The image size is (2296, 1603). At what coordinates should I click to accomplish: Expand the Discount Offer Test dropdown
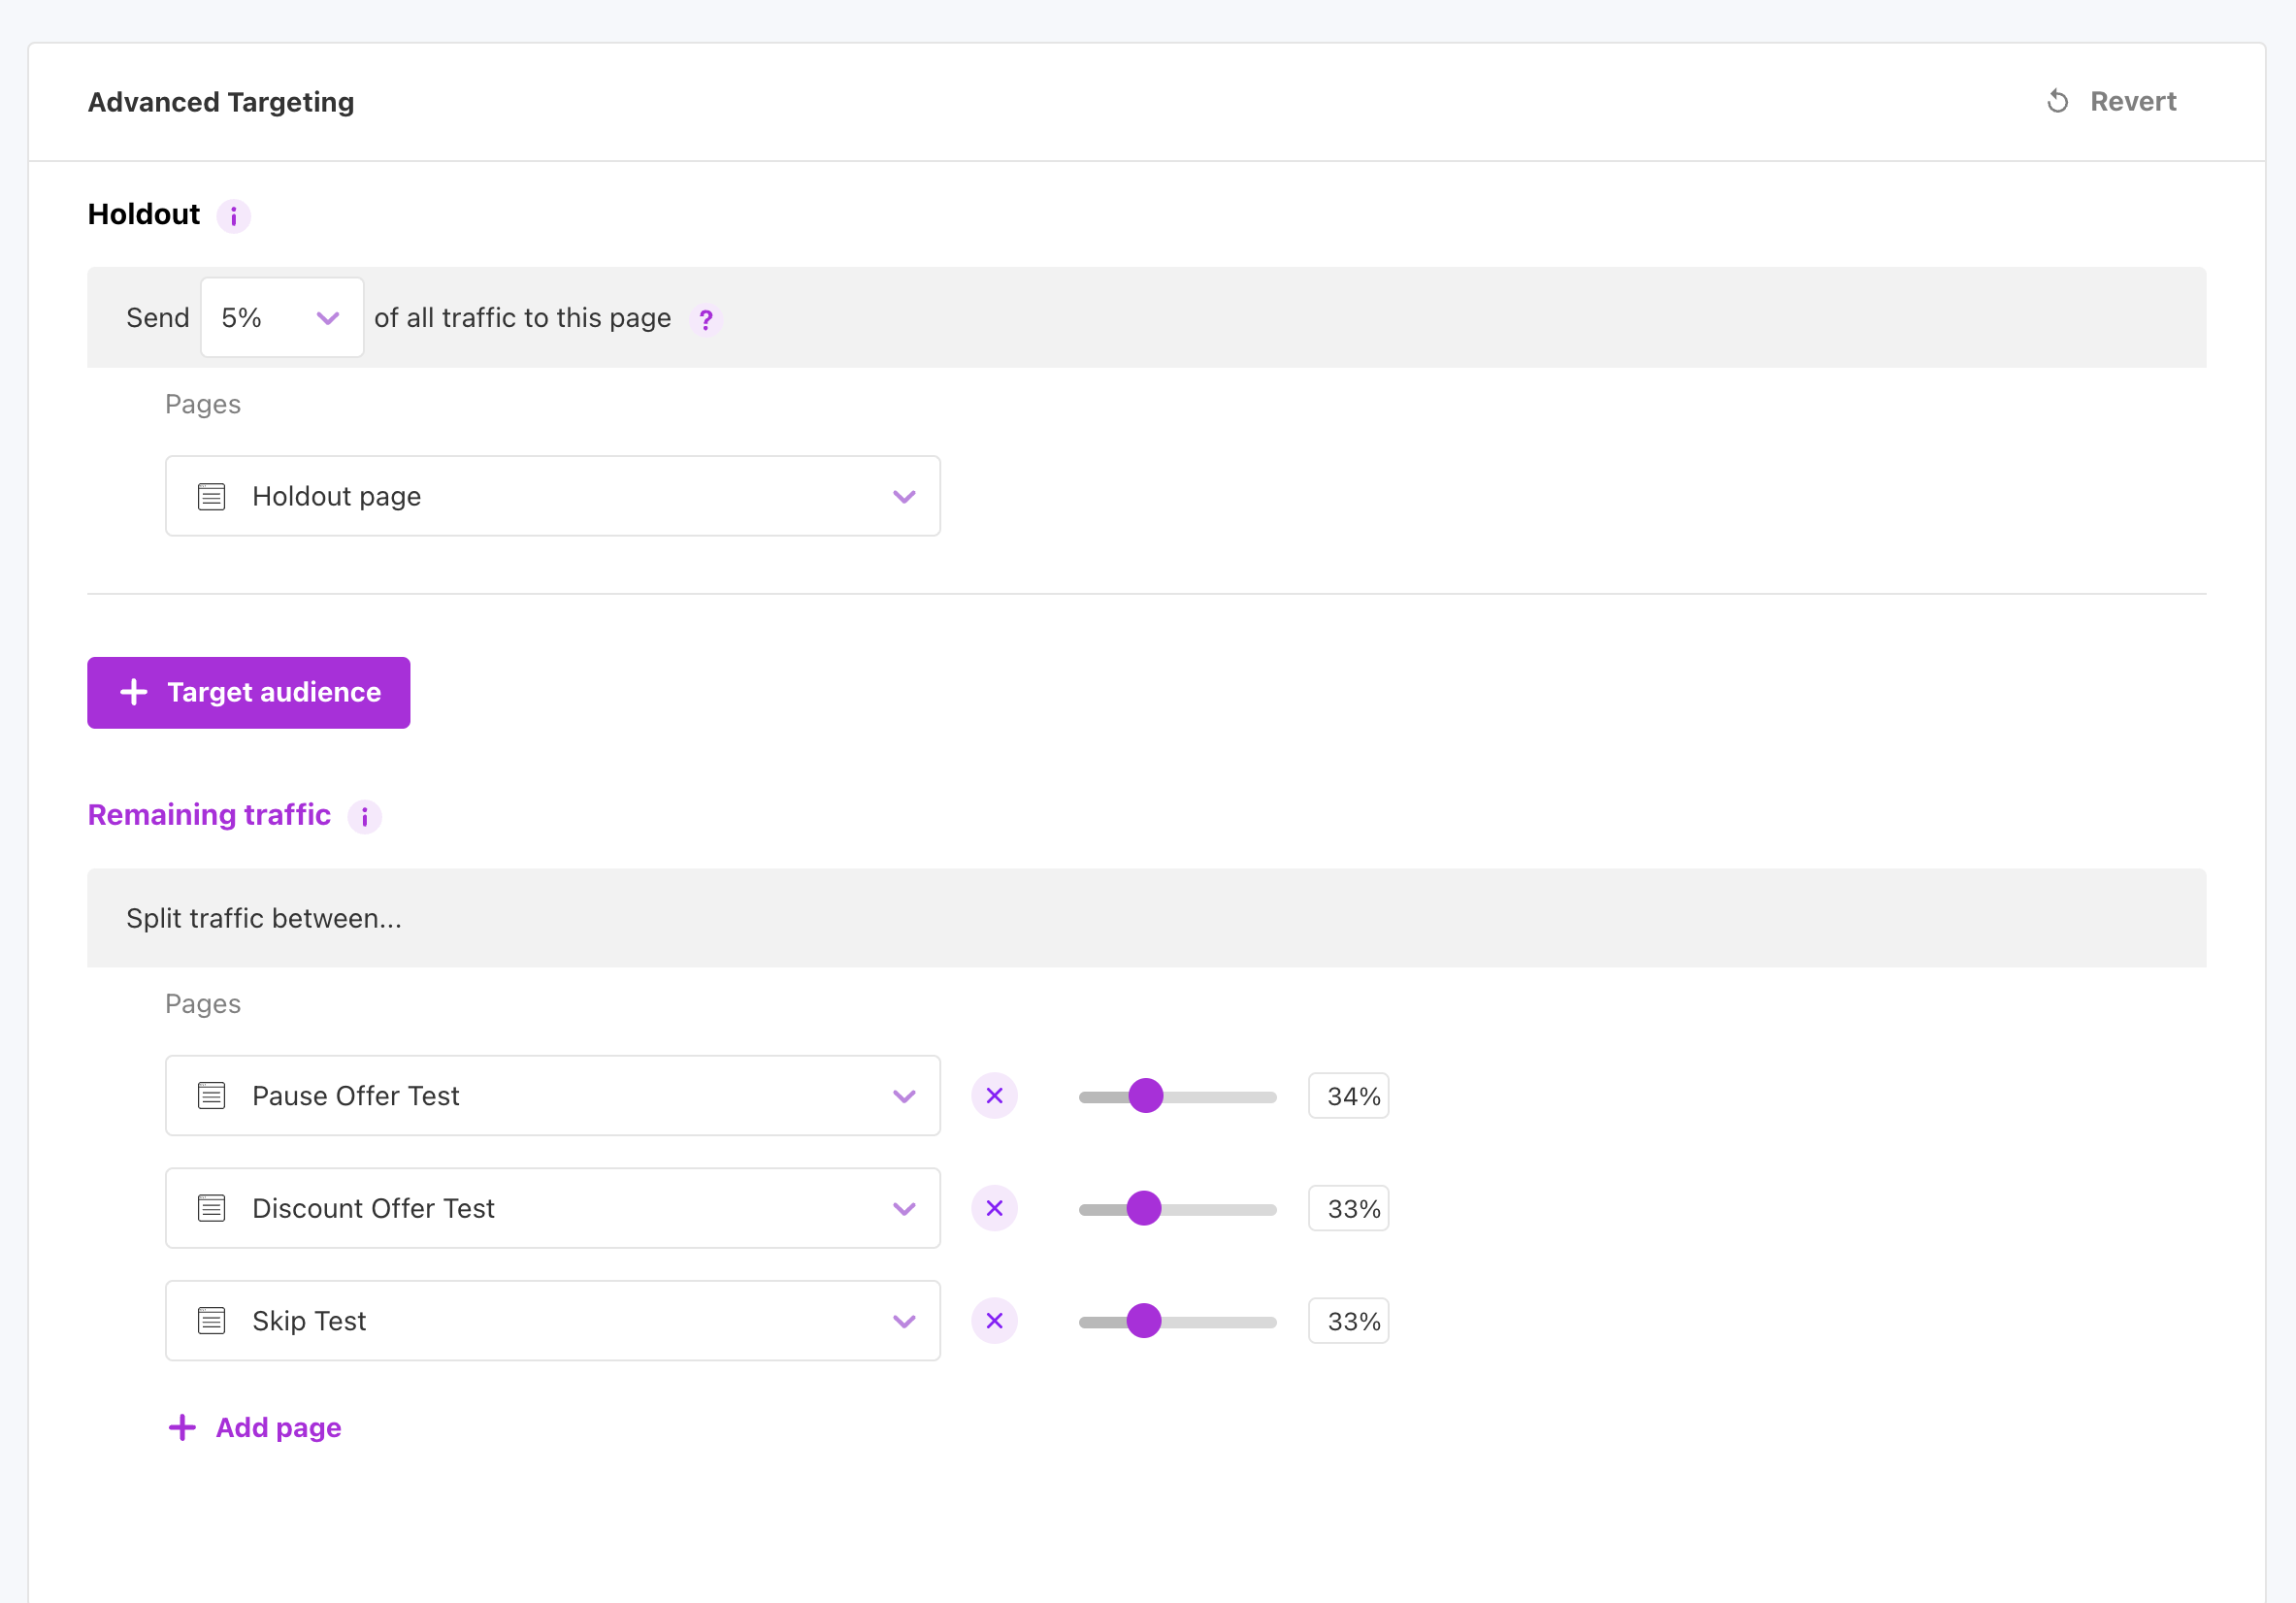pyautogui.click(x=552, y=1208)
